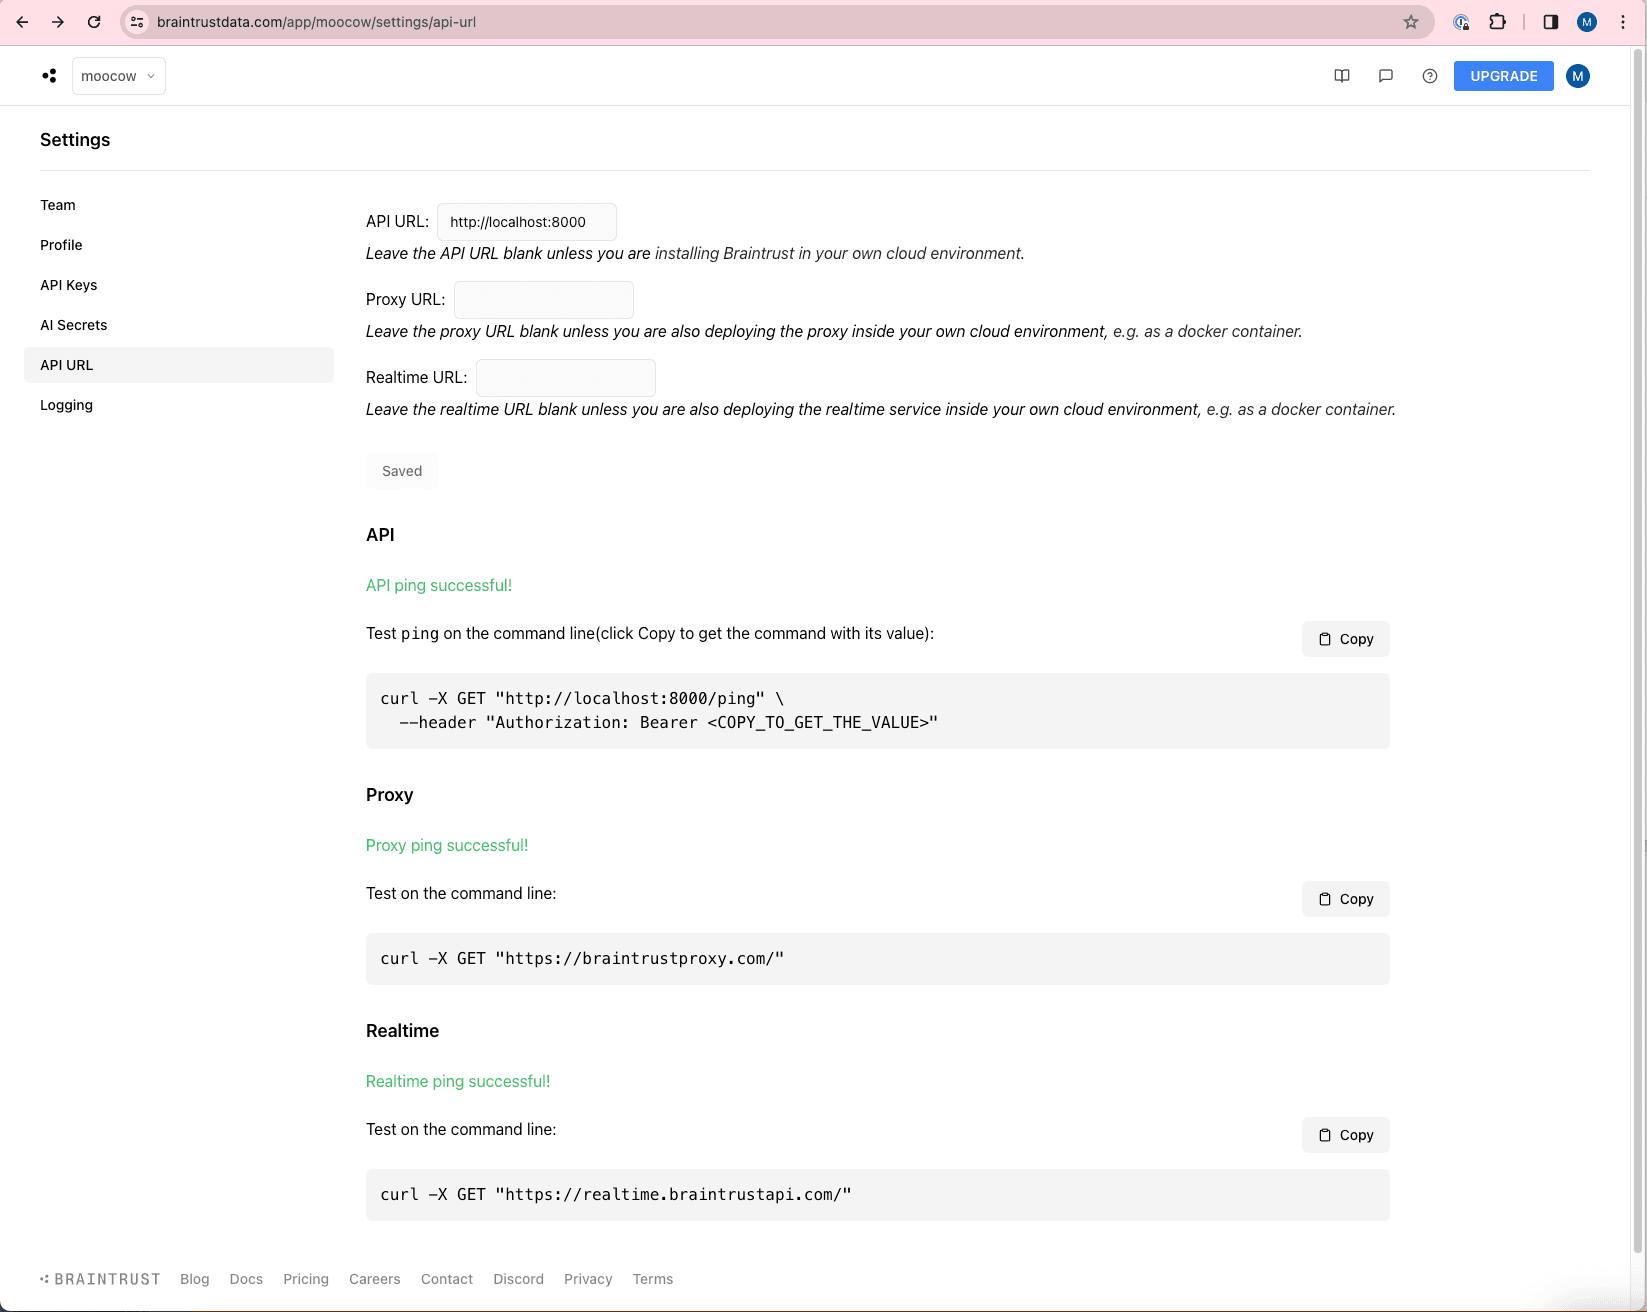
Task: Open the Privacy link in the footer
Action: coord(588,1279)
